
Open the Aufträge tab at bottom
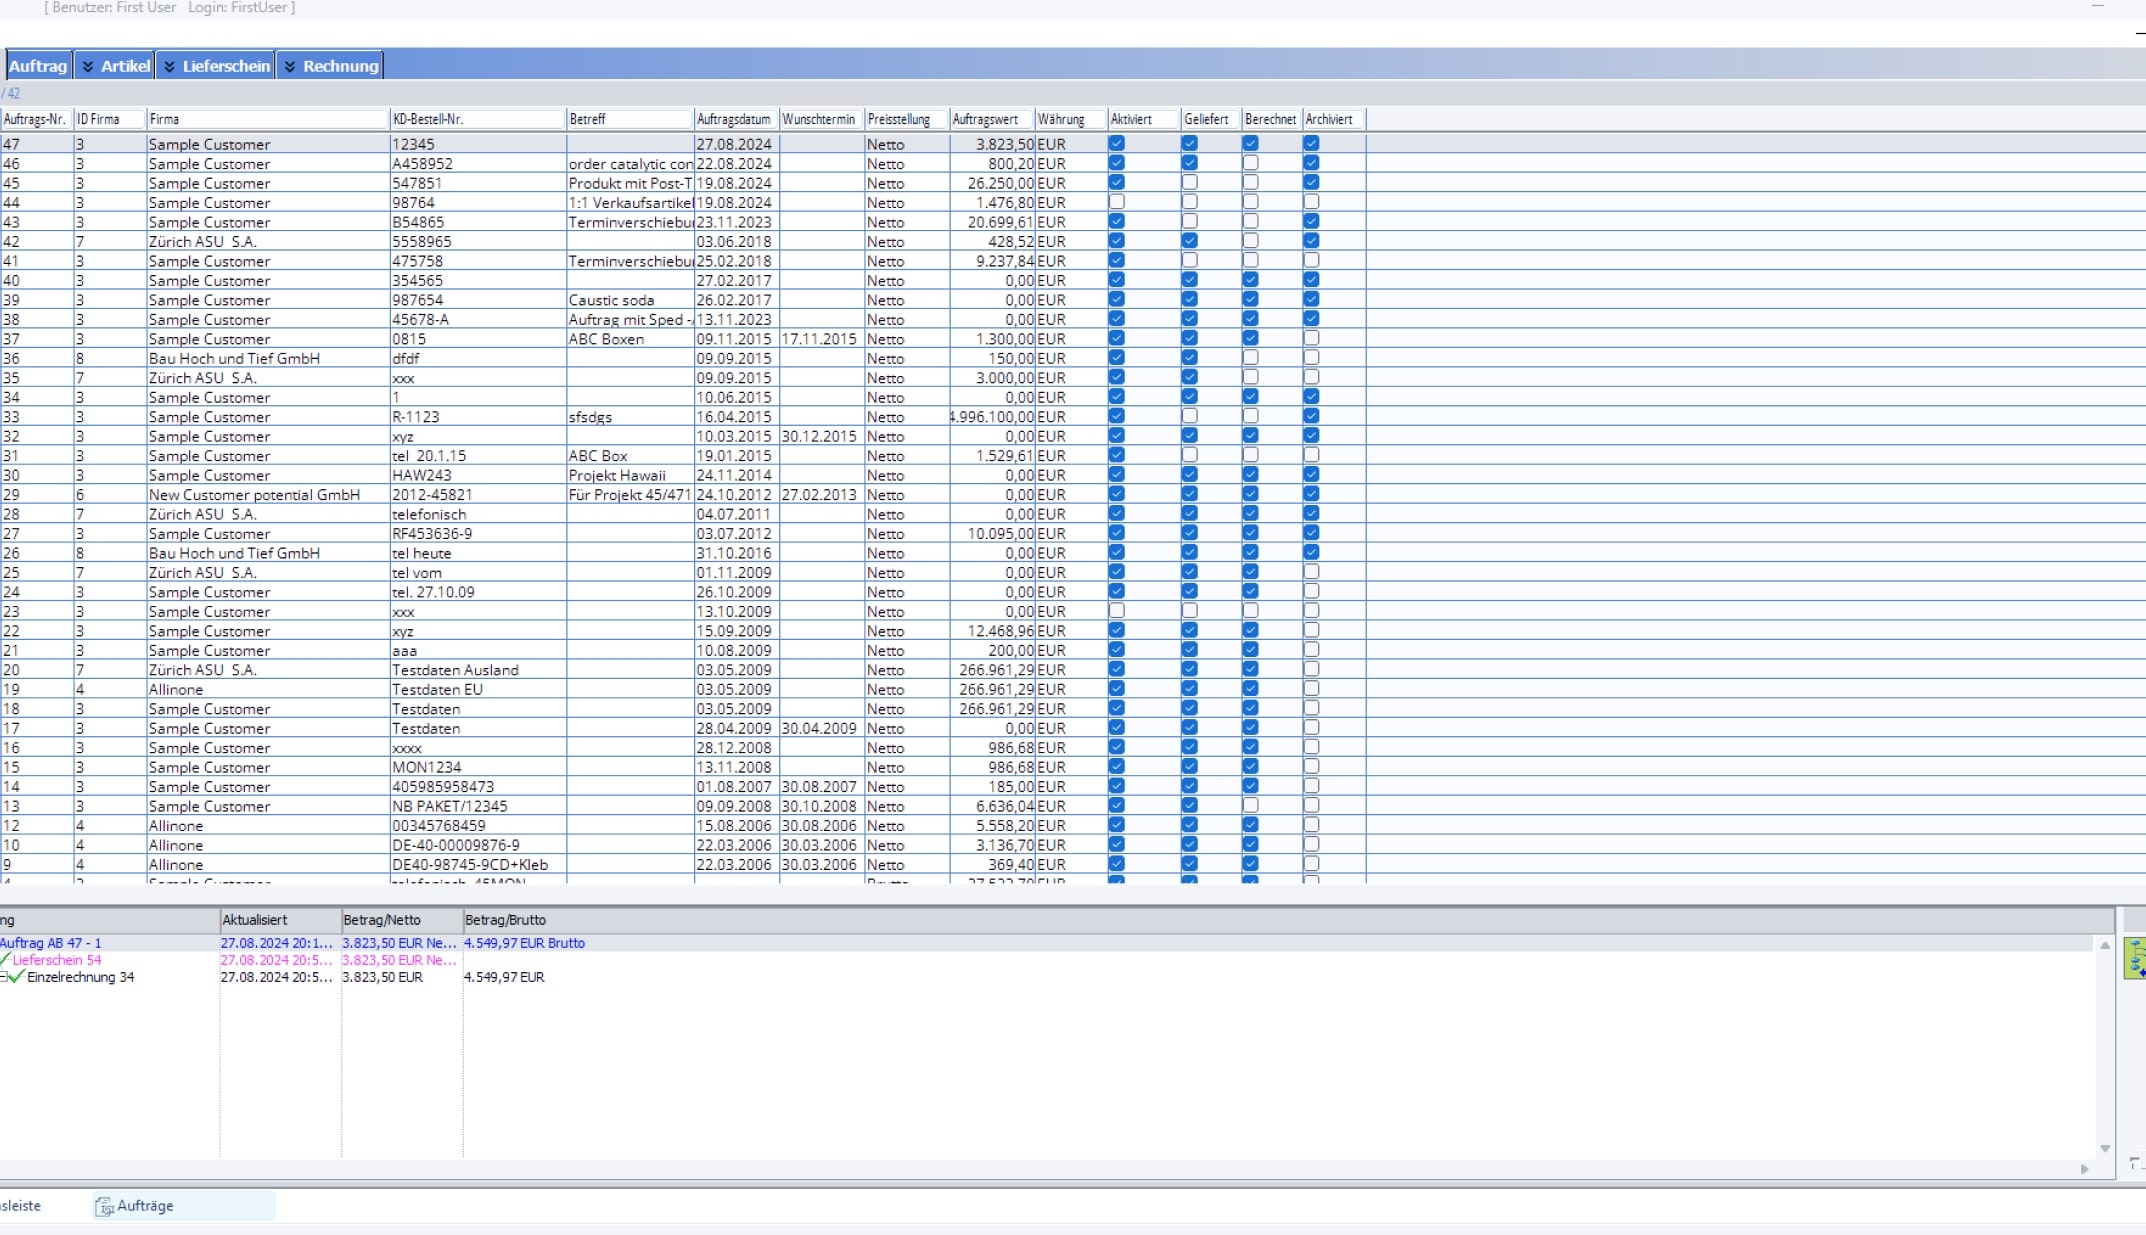(145, 1206)
